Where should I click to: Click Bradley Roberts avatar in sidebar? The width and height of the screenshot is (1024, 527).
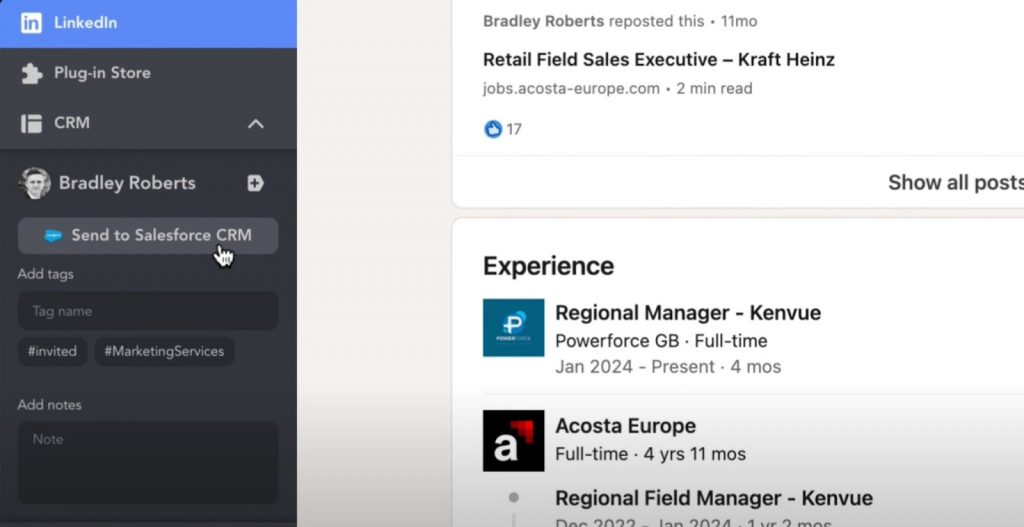tap(35, 183)
